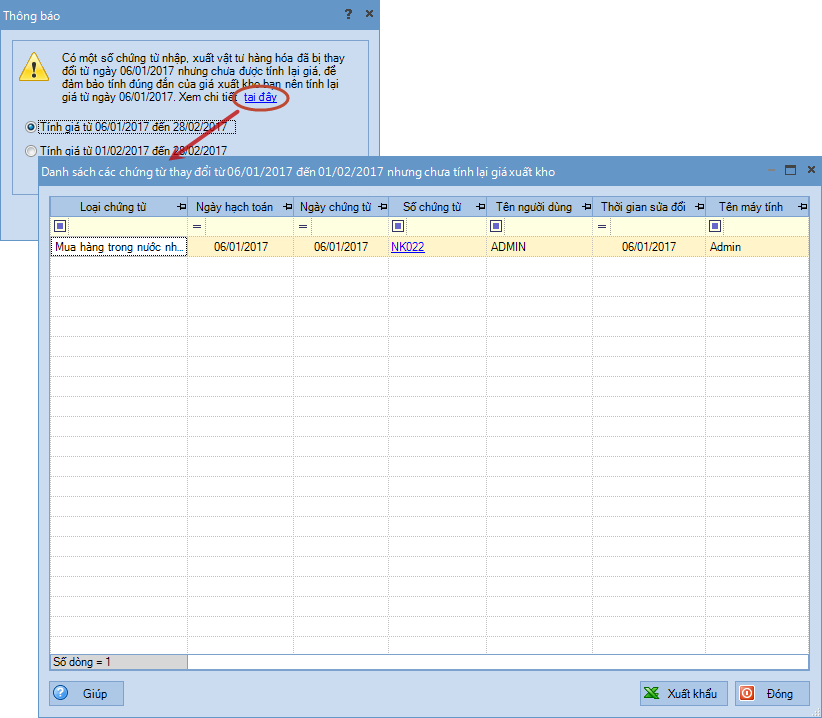Open filter operator for Số chứng từ
822x718 pixels.
(397, 226)
